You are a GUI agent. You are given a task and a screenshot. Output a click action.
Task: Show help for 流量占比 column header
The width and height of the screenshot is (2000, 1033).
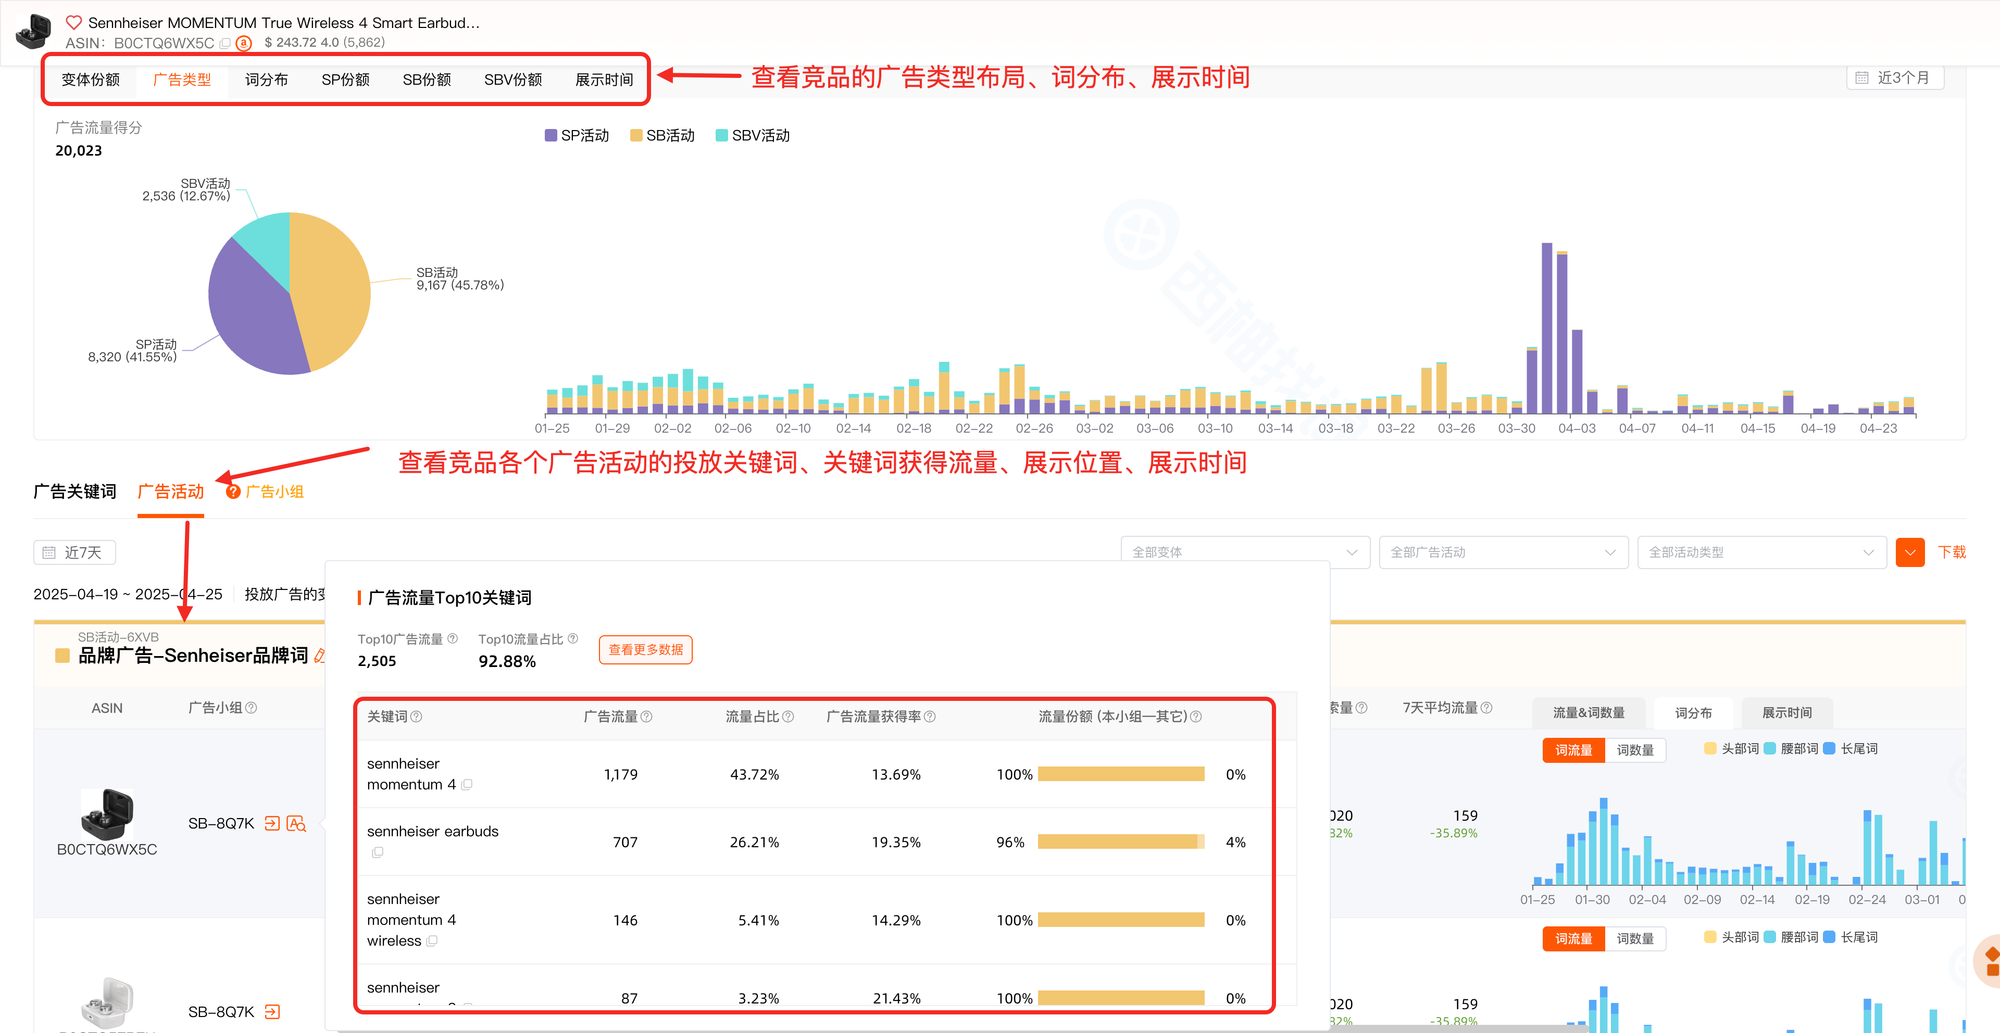point(788,717)
